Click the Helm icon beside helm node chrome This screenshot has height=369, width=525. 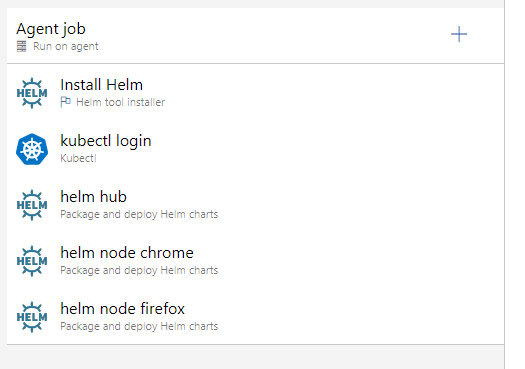[x=32, y=261]
